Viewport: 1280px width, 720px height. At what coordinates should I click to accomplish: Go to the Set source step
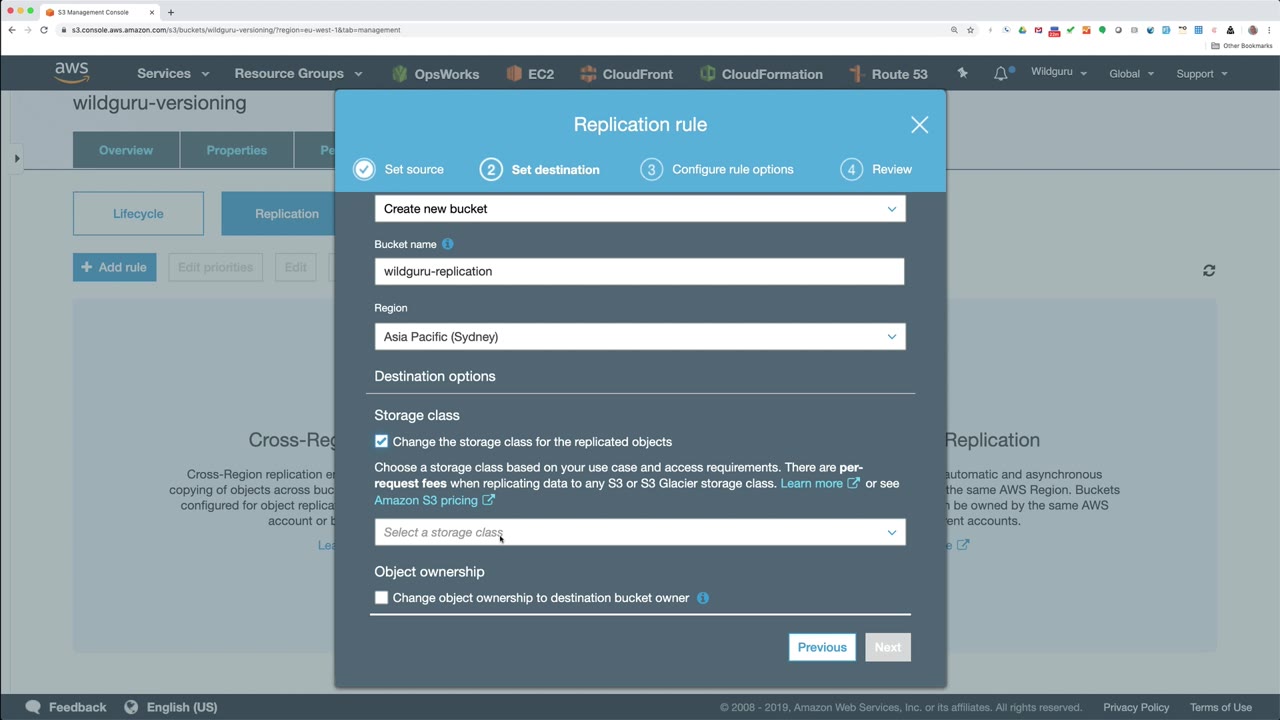(399, 170)
